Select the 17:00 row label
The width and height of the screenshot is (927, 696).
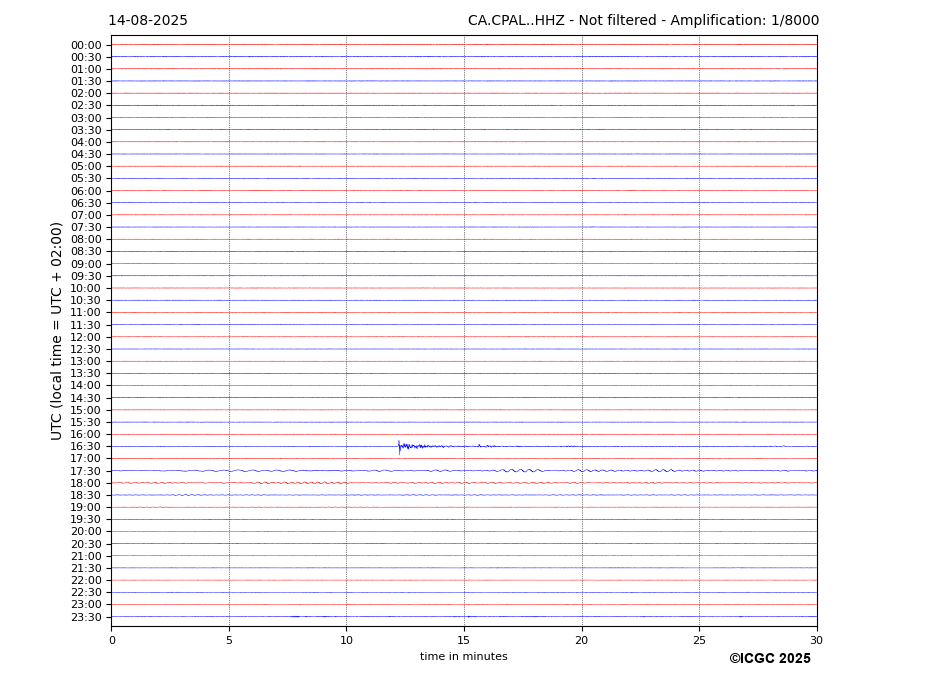(x=86, y=459)
